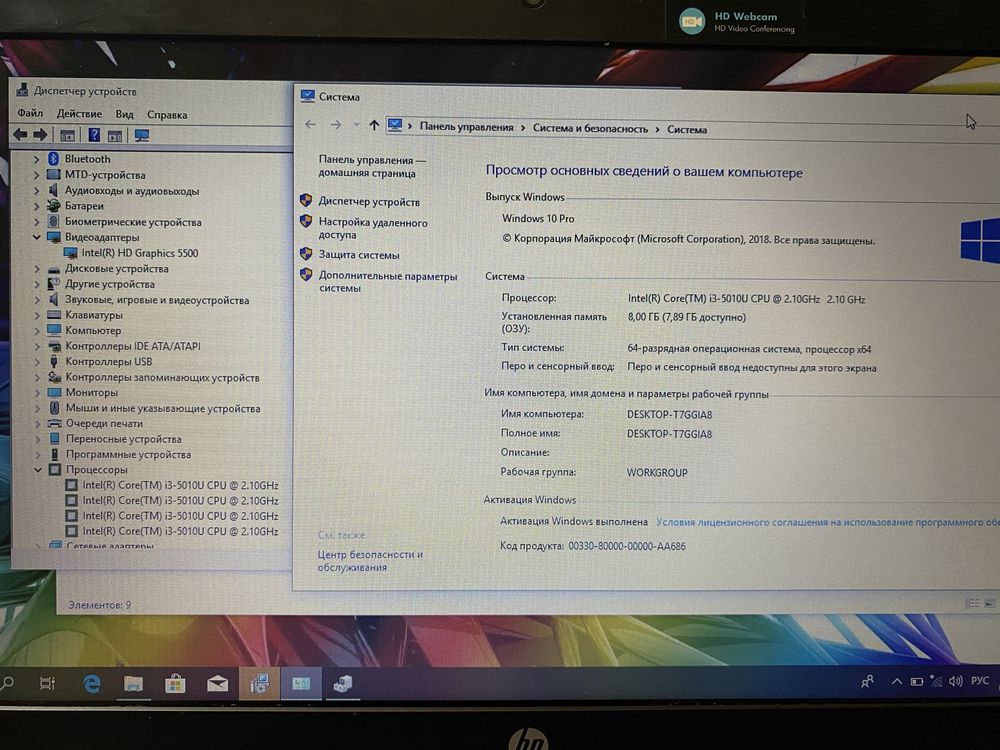Click the Видеоадаптеры display adapter icon
This screenshot has width=1000, height=750.
pos(54,237)
